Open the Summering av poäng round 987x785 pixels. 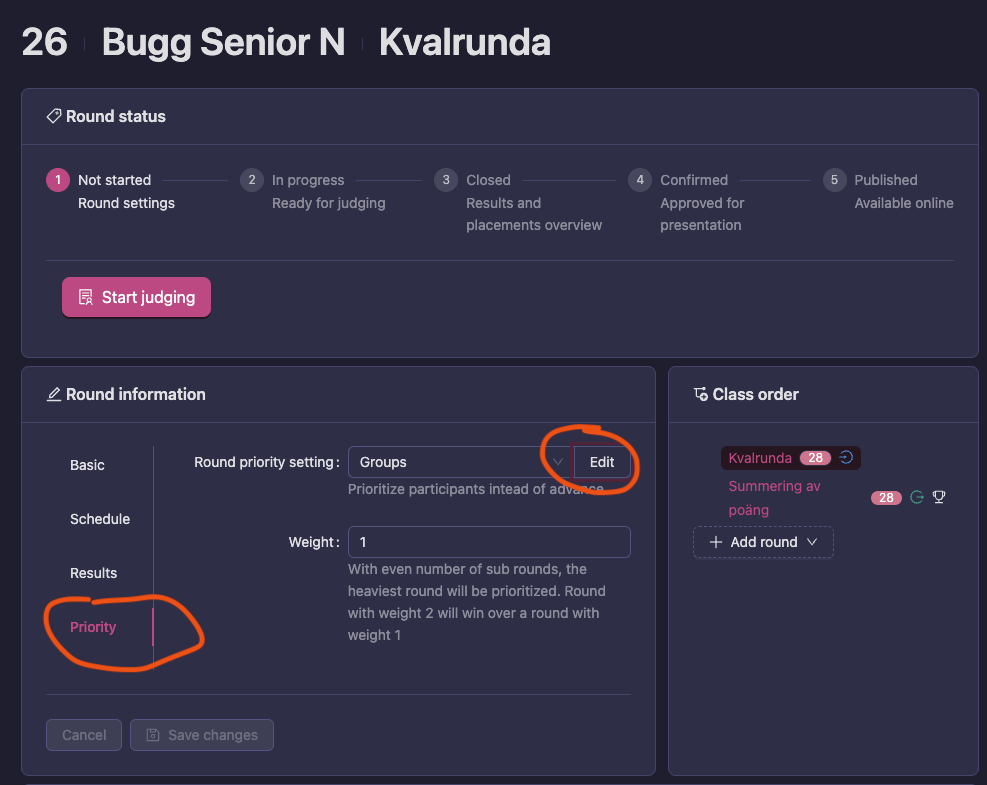(775, 498)
